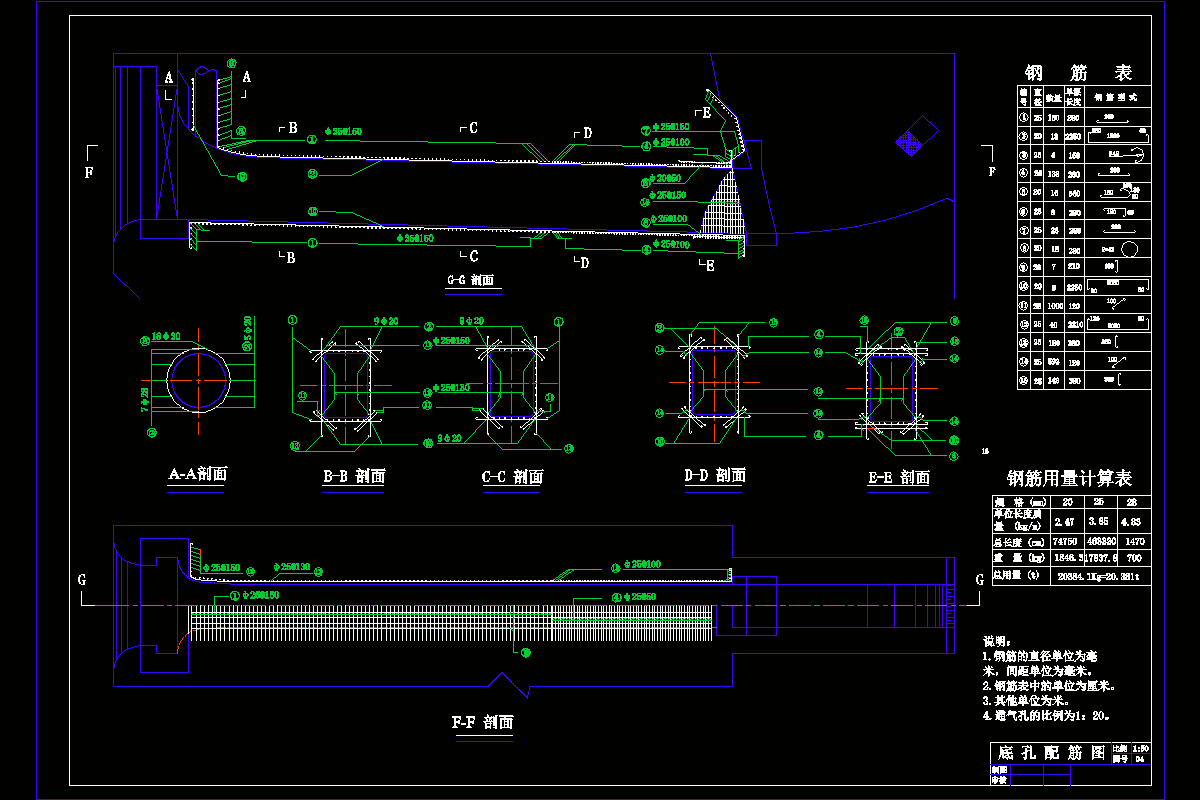This screenshot has width=1200, height=800.
Task: Click the 2.47 unit mass cell
Action: tap(1064, 522)
